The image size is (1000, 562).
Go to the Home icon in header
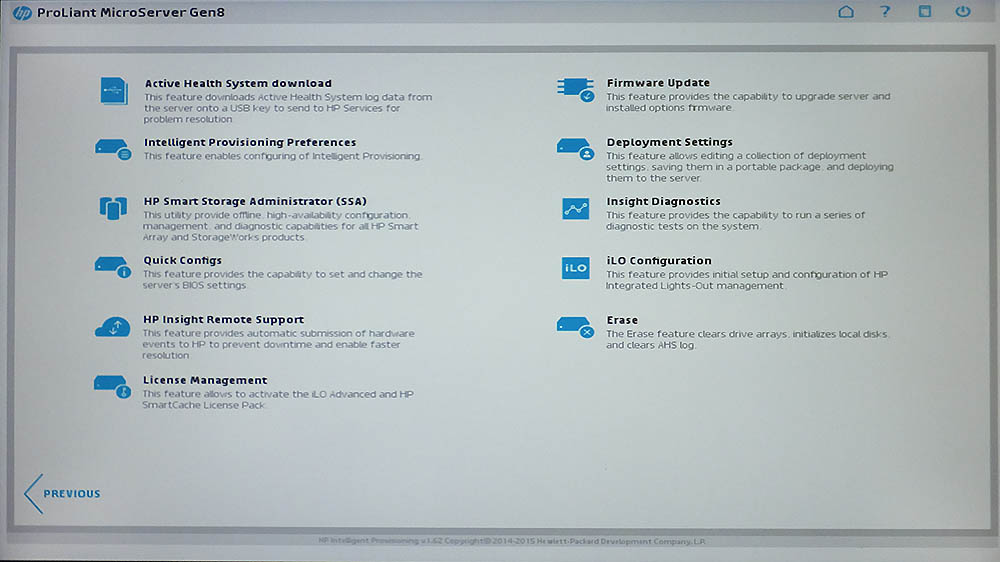pos(846,11)
